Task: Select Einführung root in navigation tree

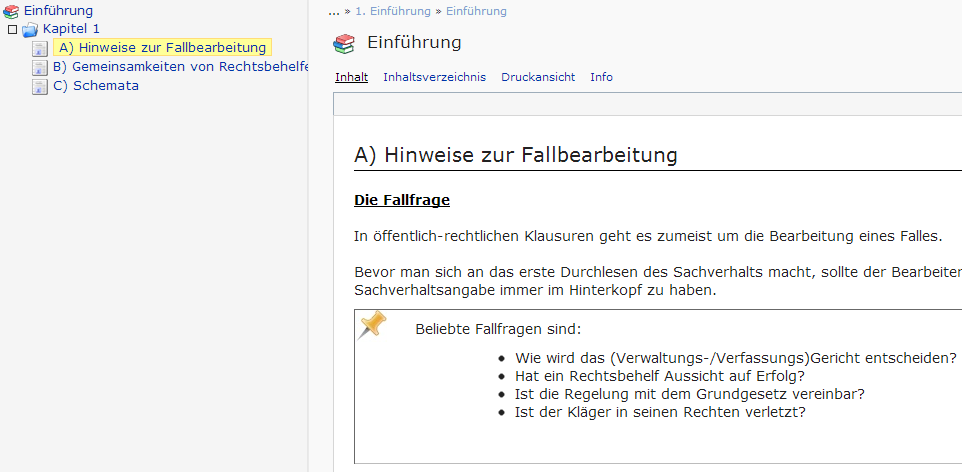Action: 58,11
